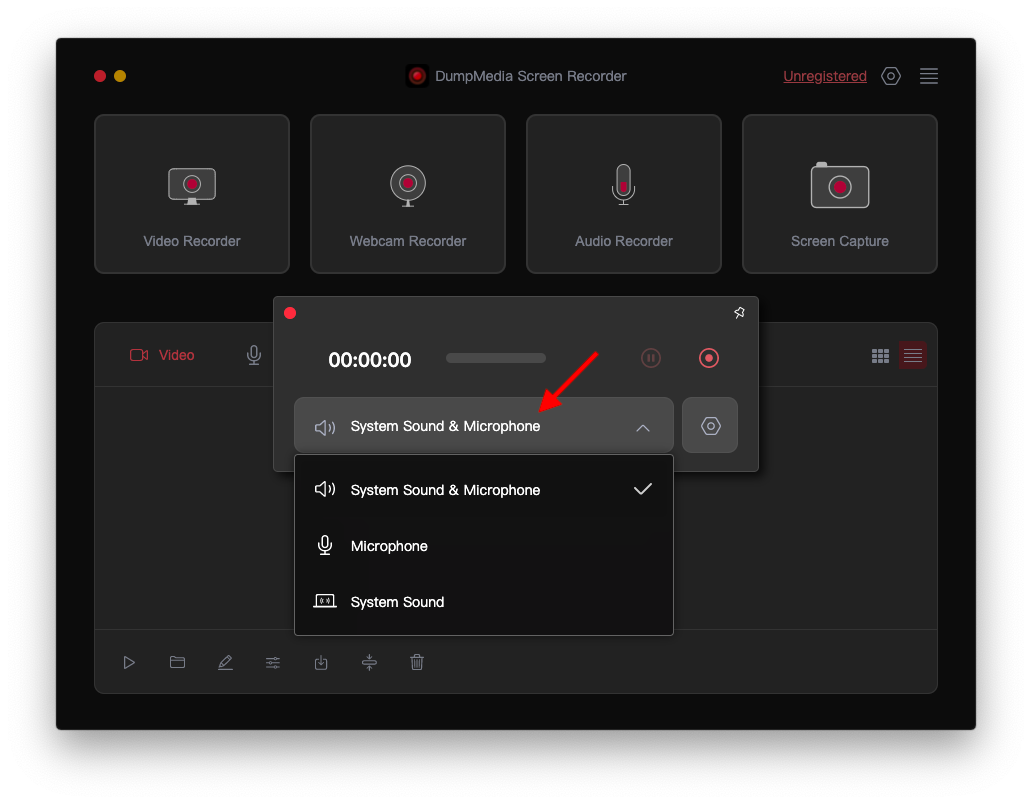Open the Webcam Recorder mode
Viewport: 1032px width, 804px height.
pyautogui.click(x=407, y=193)
